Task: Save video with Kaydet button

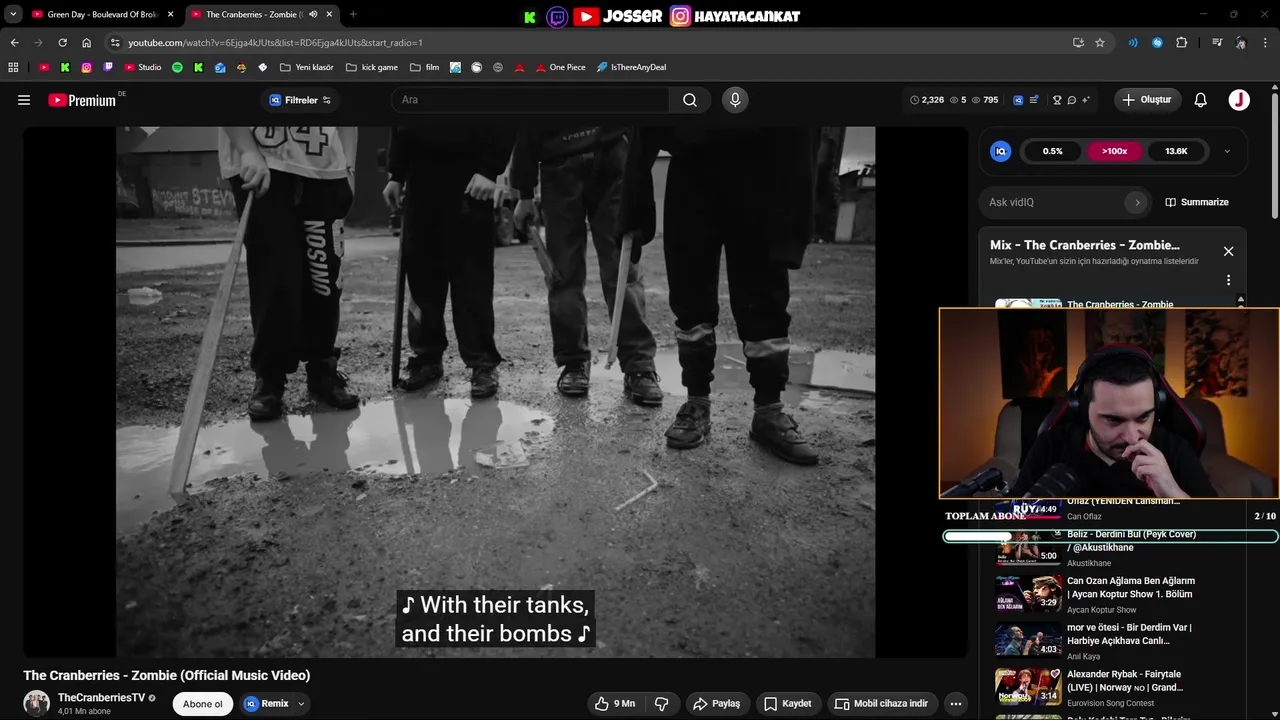Action: (788, 704)
